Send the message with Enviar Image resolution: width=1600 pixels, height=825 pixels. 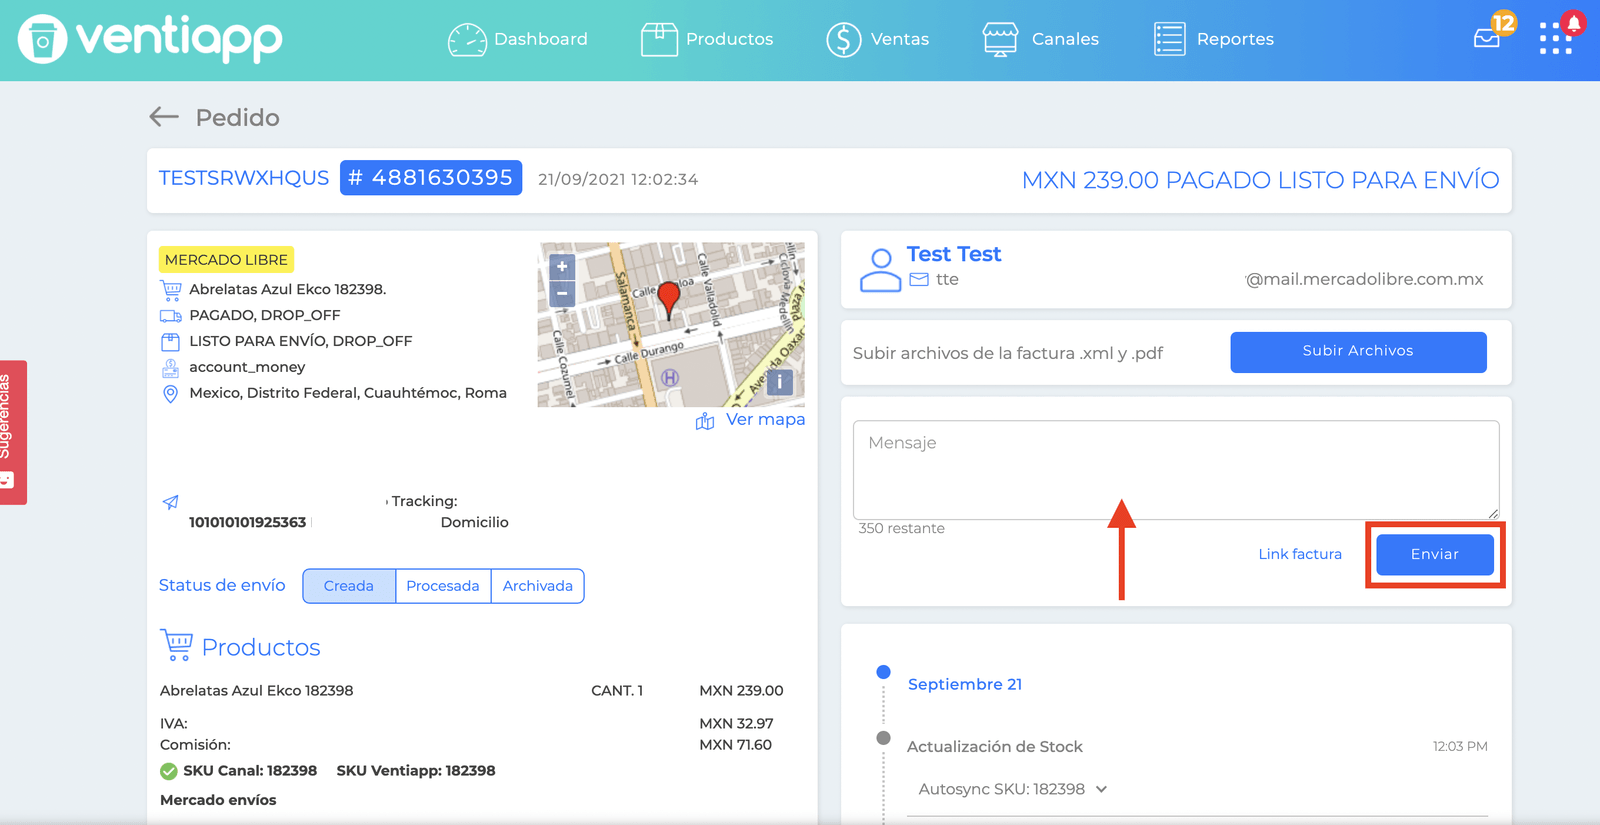tap(1435, 555)
